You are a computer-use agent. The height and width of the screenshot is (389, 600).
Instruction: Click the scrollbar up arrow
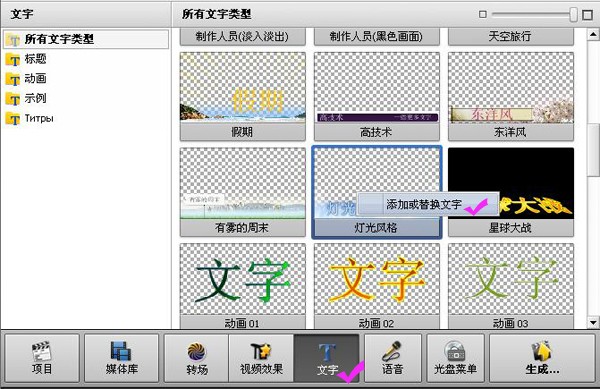click(593, 34)
